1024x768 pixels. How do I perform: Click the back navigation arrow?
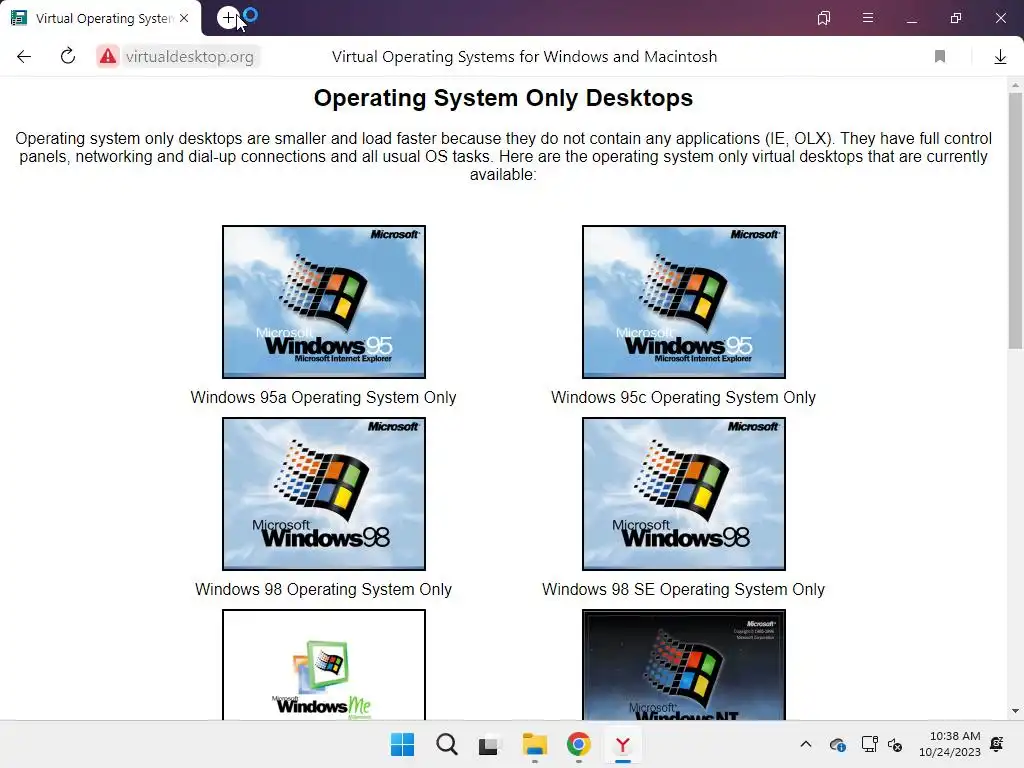coord(24,57)
